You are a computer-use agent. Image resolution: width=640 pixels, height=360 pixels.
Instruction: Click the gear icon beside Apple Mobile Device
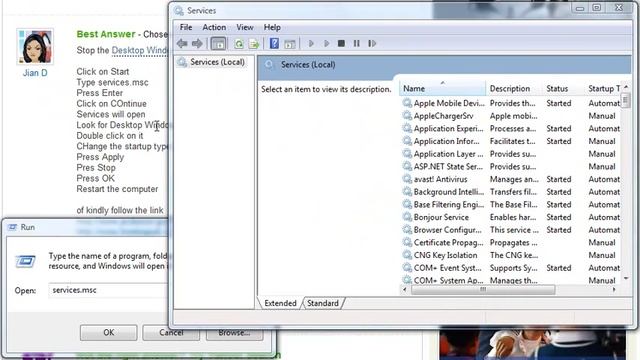click(x=407, y=103)
